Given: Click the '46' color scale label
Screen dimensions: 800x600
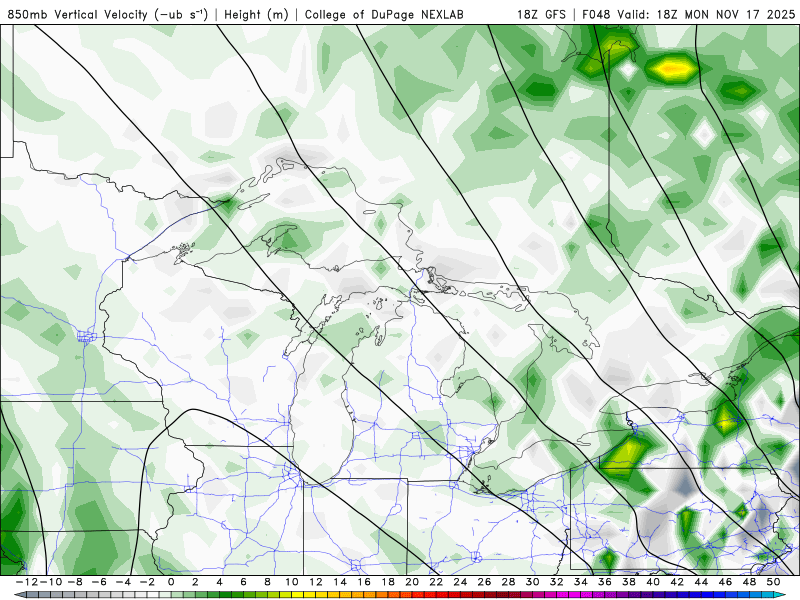Looking at the screenshot, I should click(725, 582).
